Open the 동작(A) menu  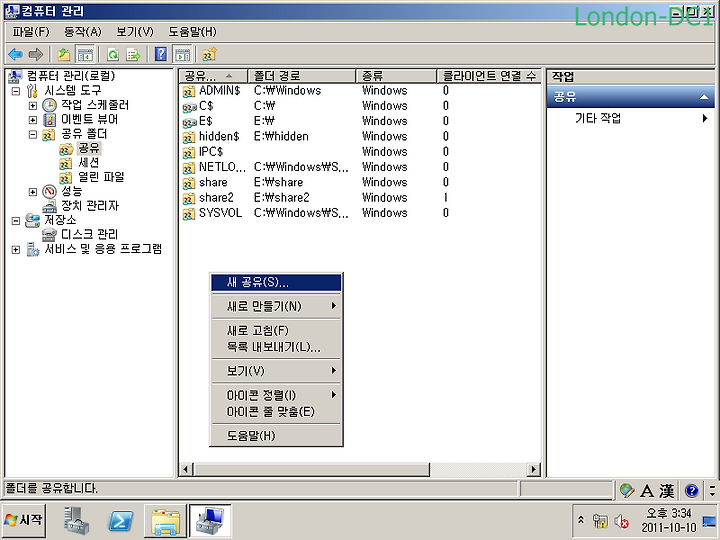pyautogui.click(x=83, y=32)
